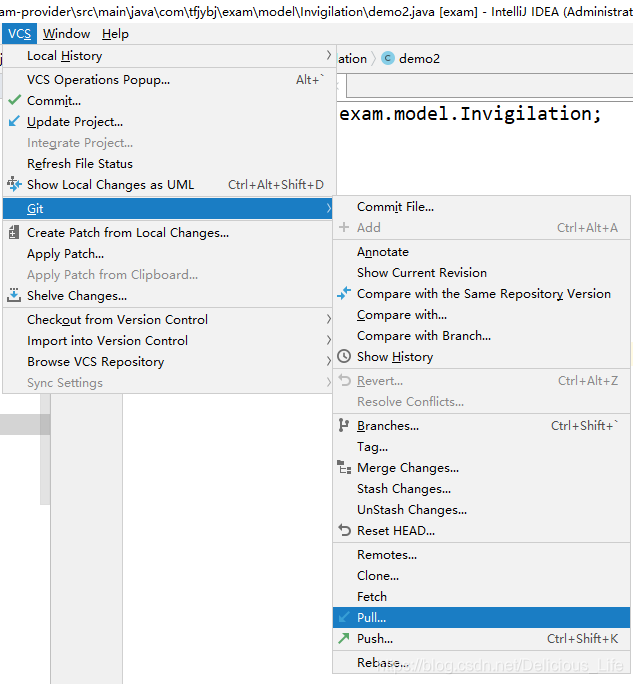Choose Clone... menu item
This screenshot has height=684, width=633.
pos(481,575)
